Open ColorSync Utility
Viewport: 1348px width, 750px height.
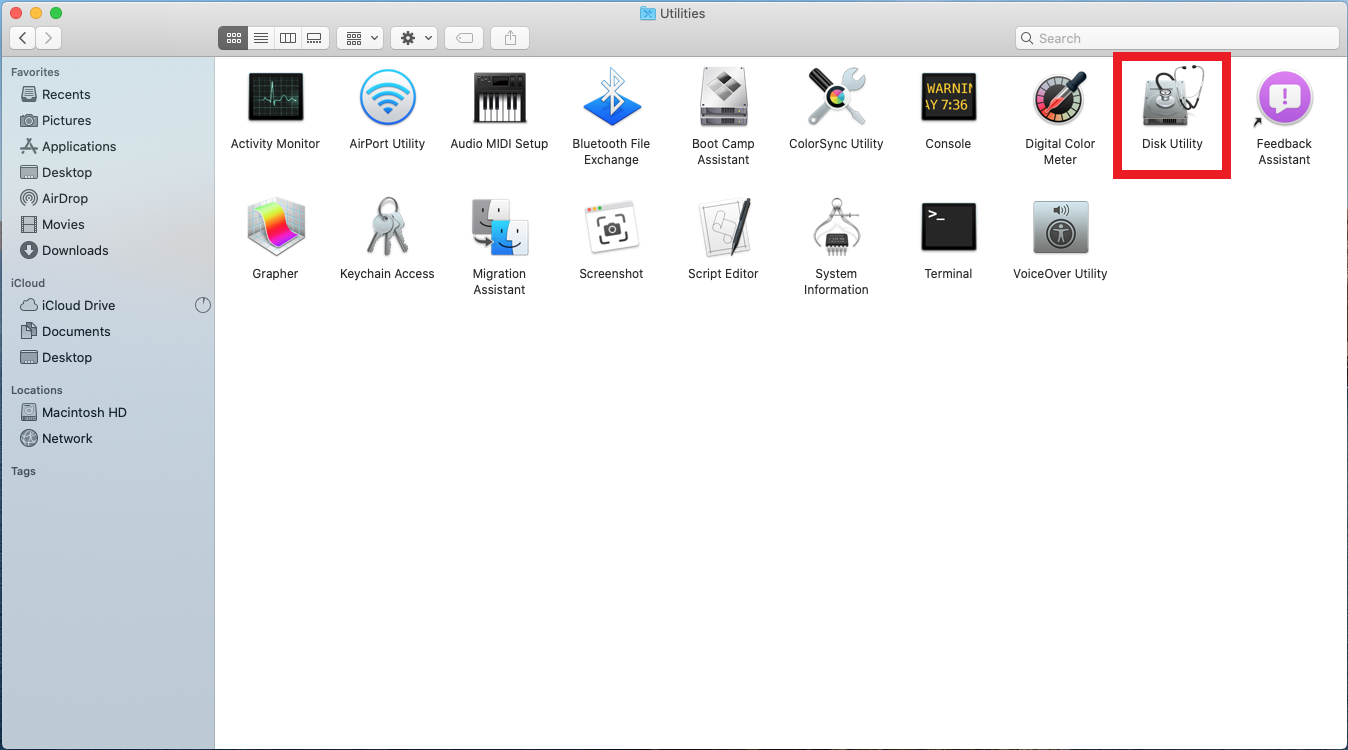836,100
